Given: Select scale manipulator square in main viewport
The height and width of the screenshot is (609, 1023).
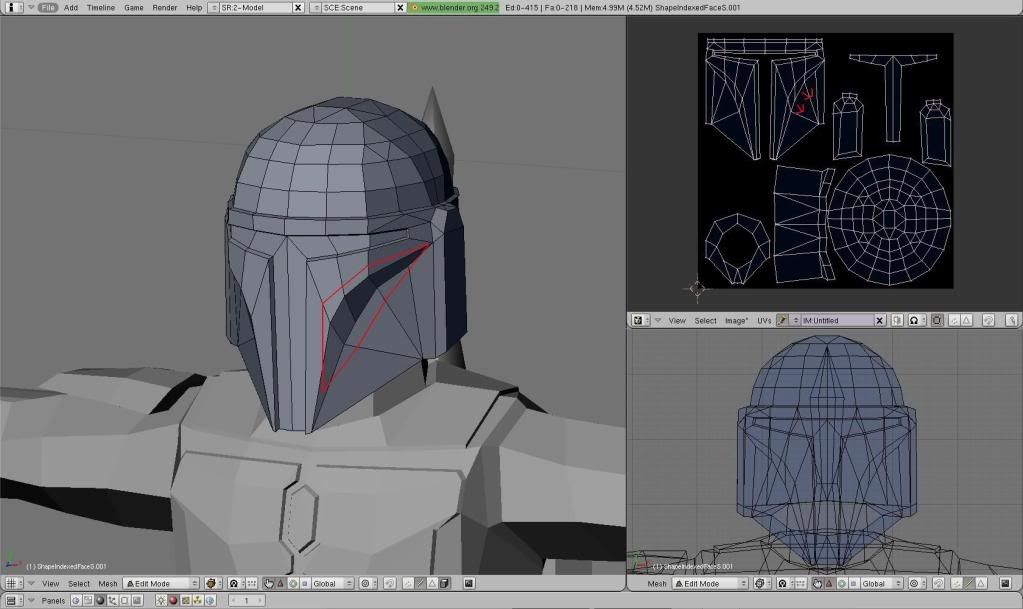Looking at the screenshot, I should coord(305,584).
